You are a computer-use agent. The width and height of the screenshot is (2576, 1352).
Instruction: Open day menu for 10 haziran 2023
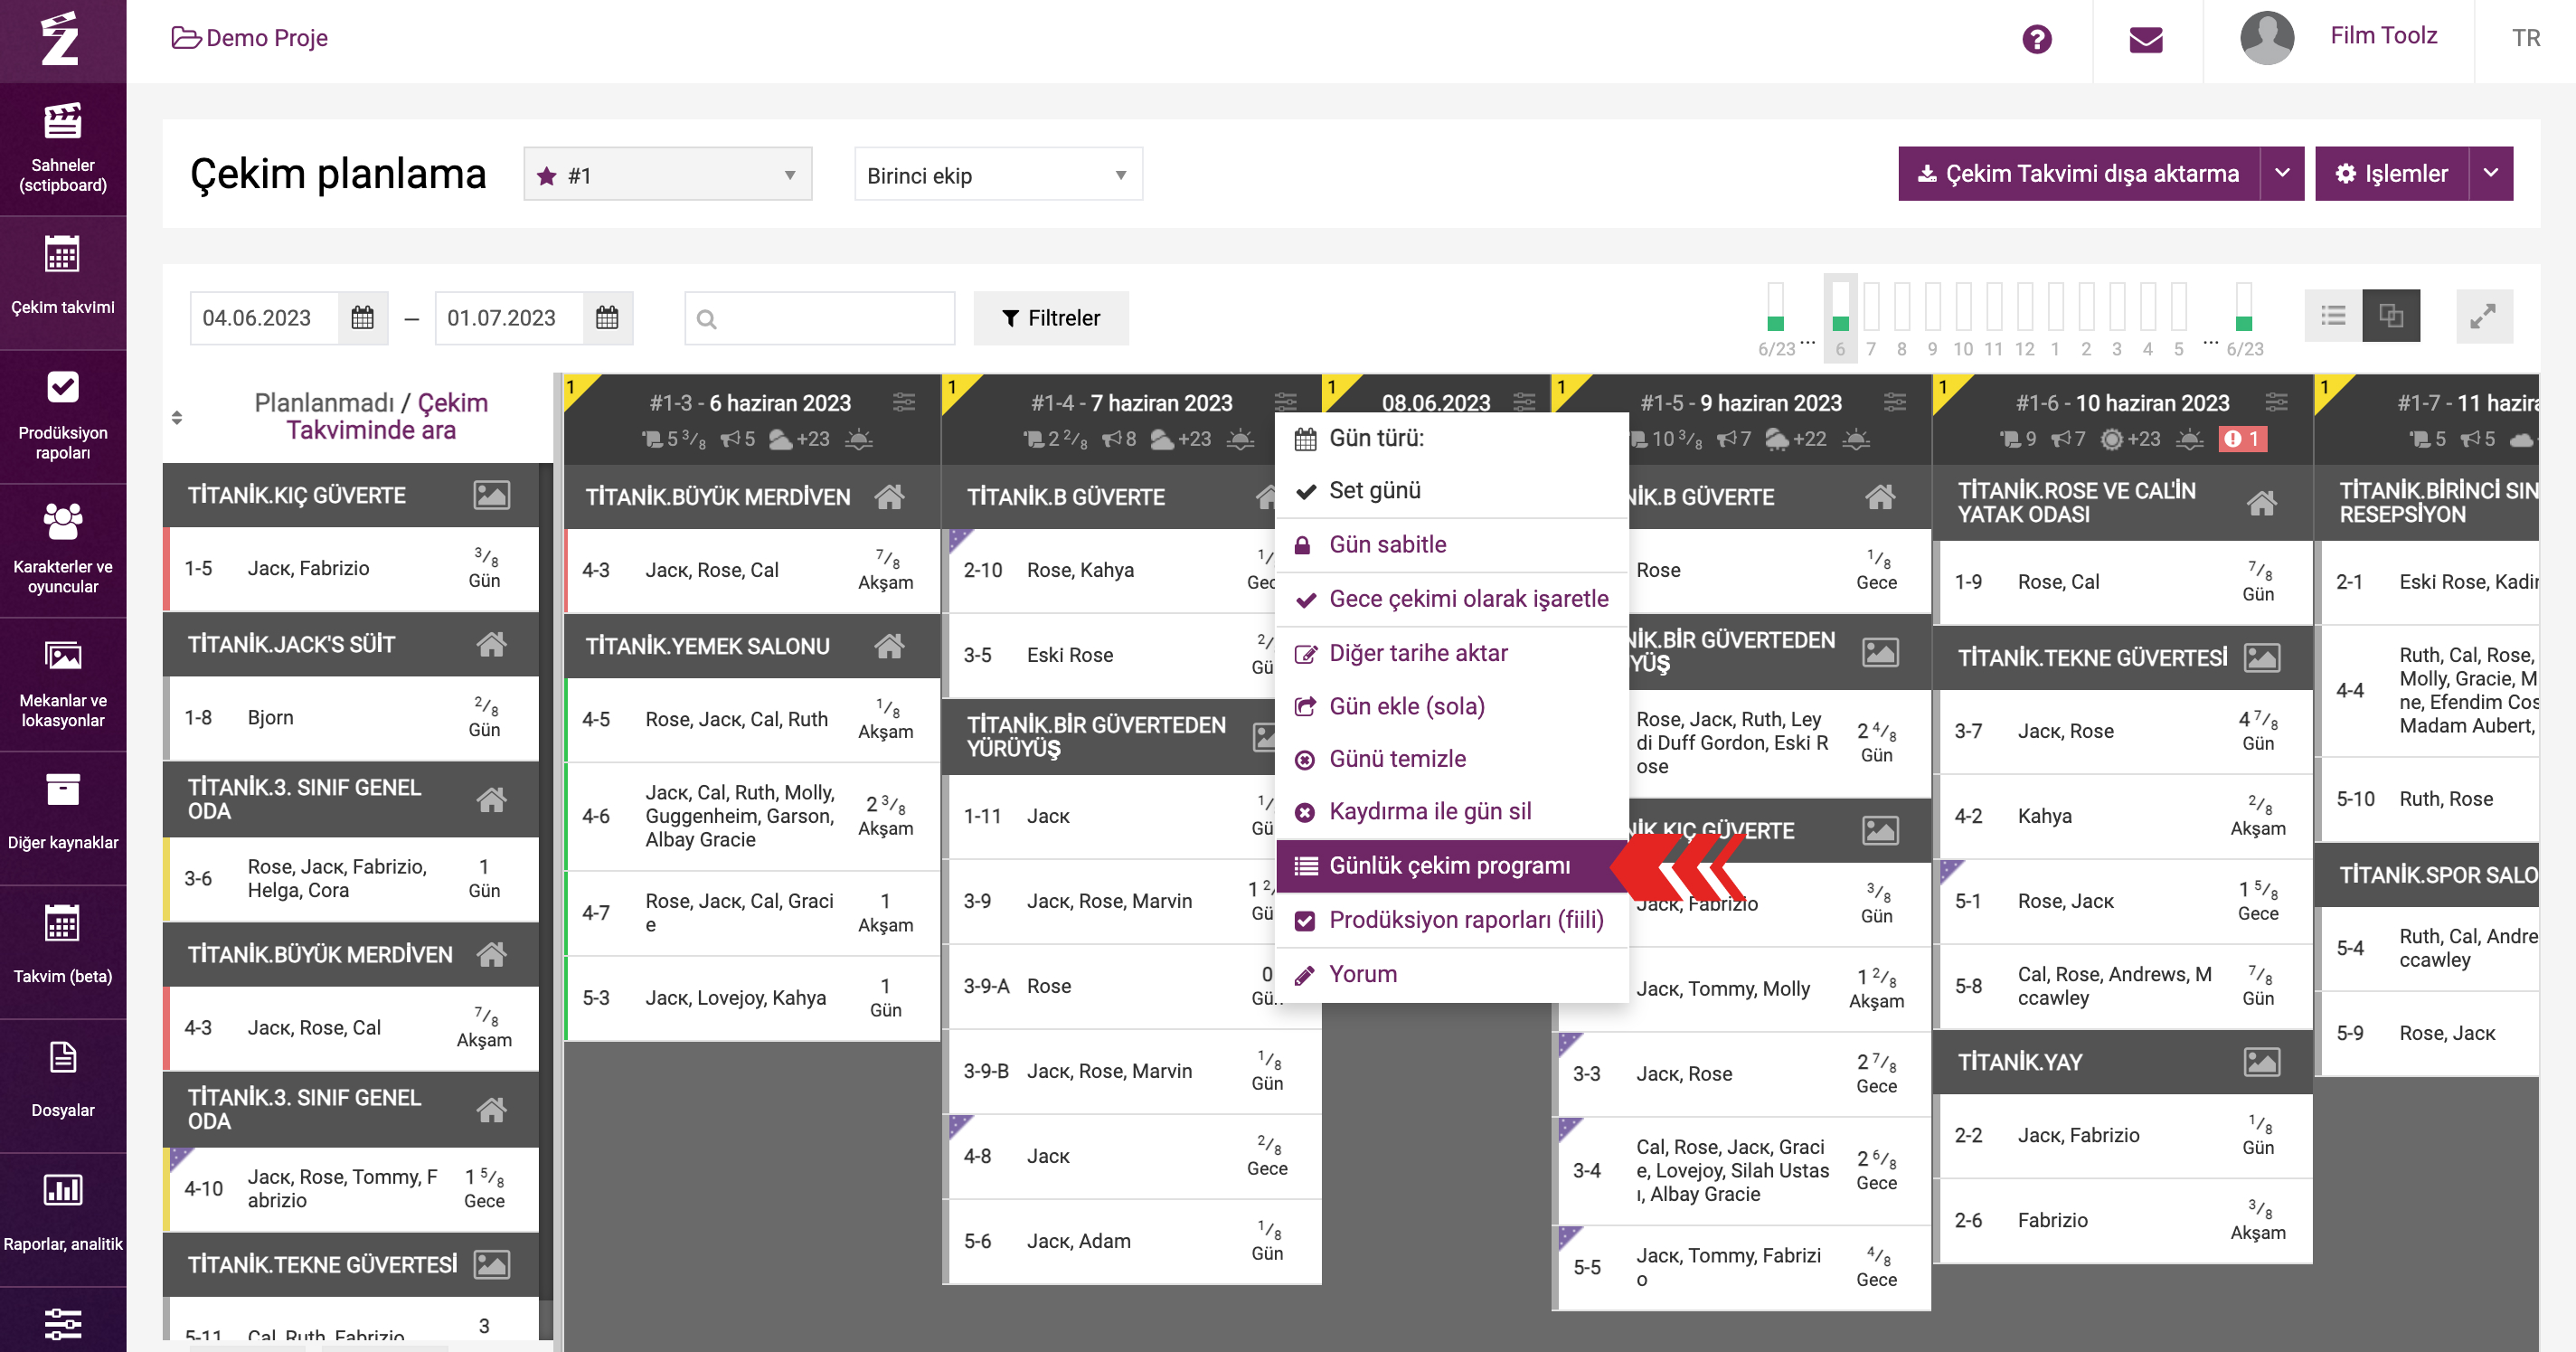2277,402
